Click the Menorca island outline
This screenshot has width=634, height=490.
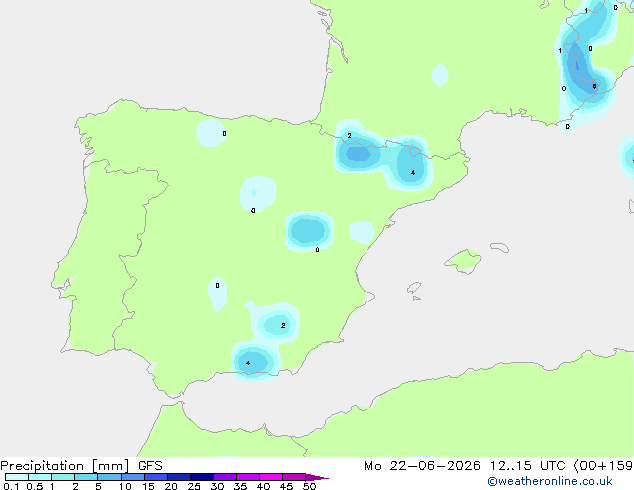click(x=499, y=247)
